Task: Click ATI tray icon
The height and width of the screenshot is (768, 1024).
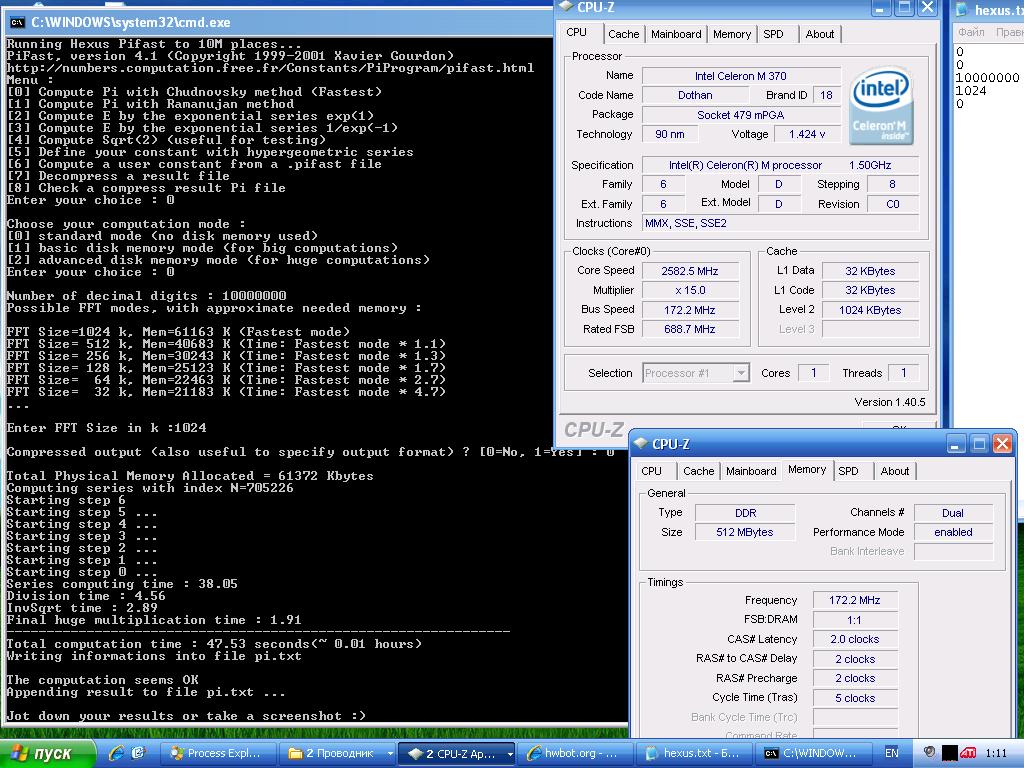Action: pos(968,754)
